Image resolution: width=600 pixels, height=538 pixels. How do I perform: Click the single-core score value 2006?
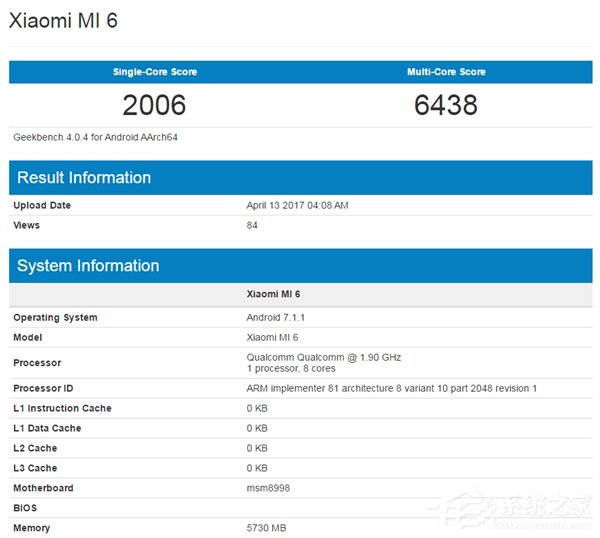click(x=154, y=105)
